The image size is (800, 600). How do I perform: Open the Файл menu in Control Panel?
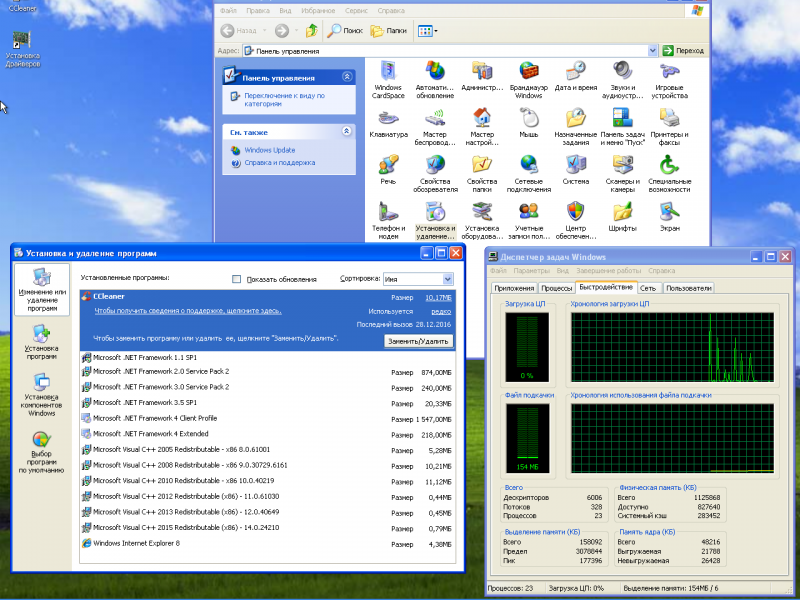pyautogui.click(x=228, y=10)
